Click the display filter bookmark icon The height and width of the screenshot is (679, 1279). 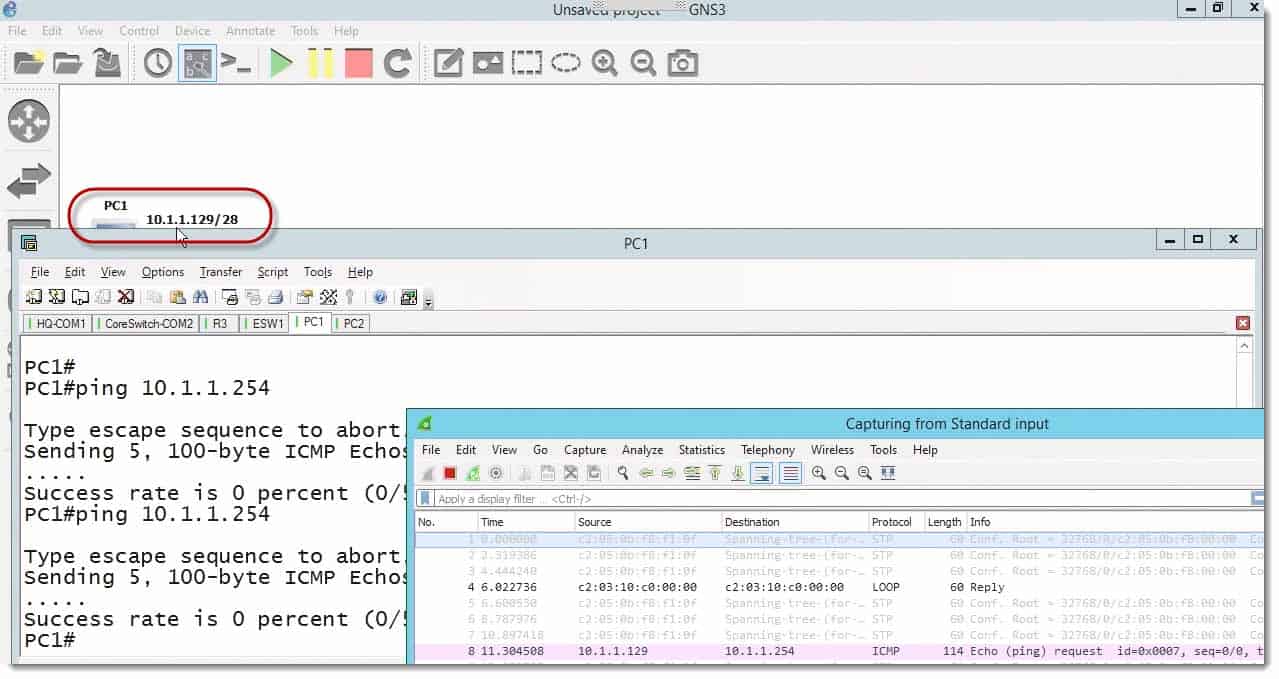(426, 499)
